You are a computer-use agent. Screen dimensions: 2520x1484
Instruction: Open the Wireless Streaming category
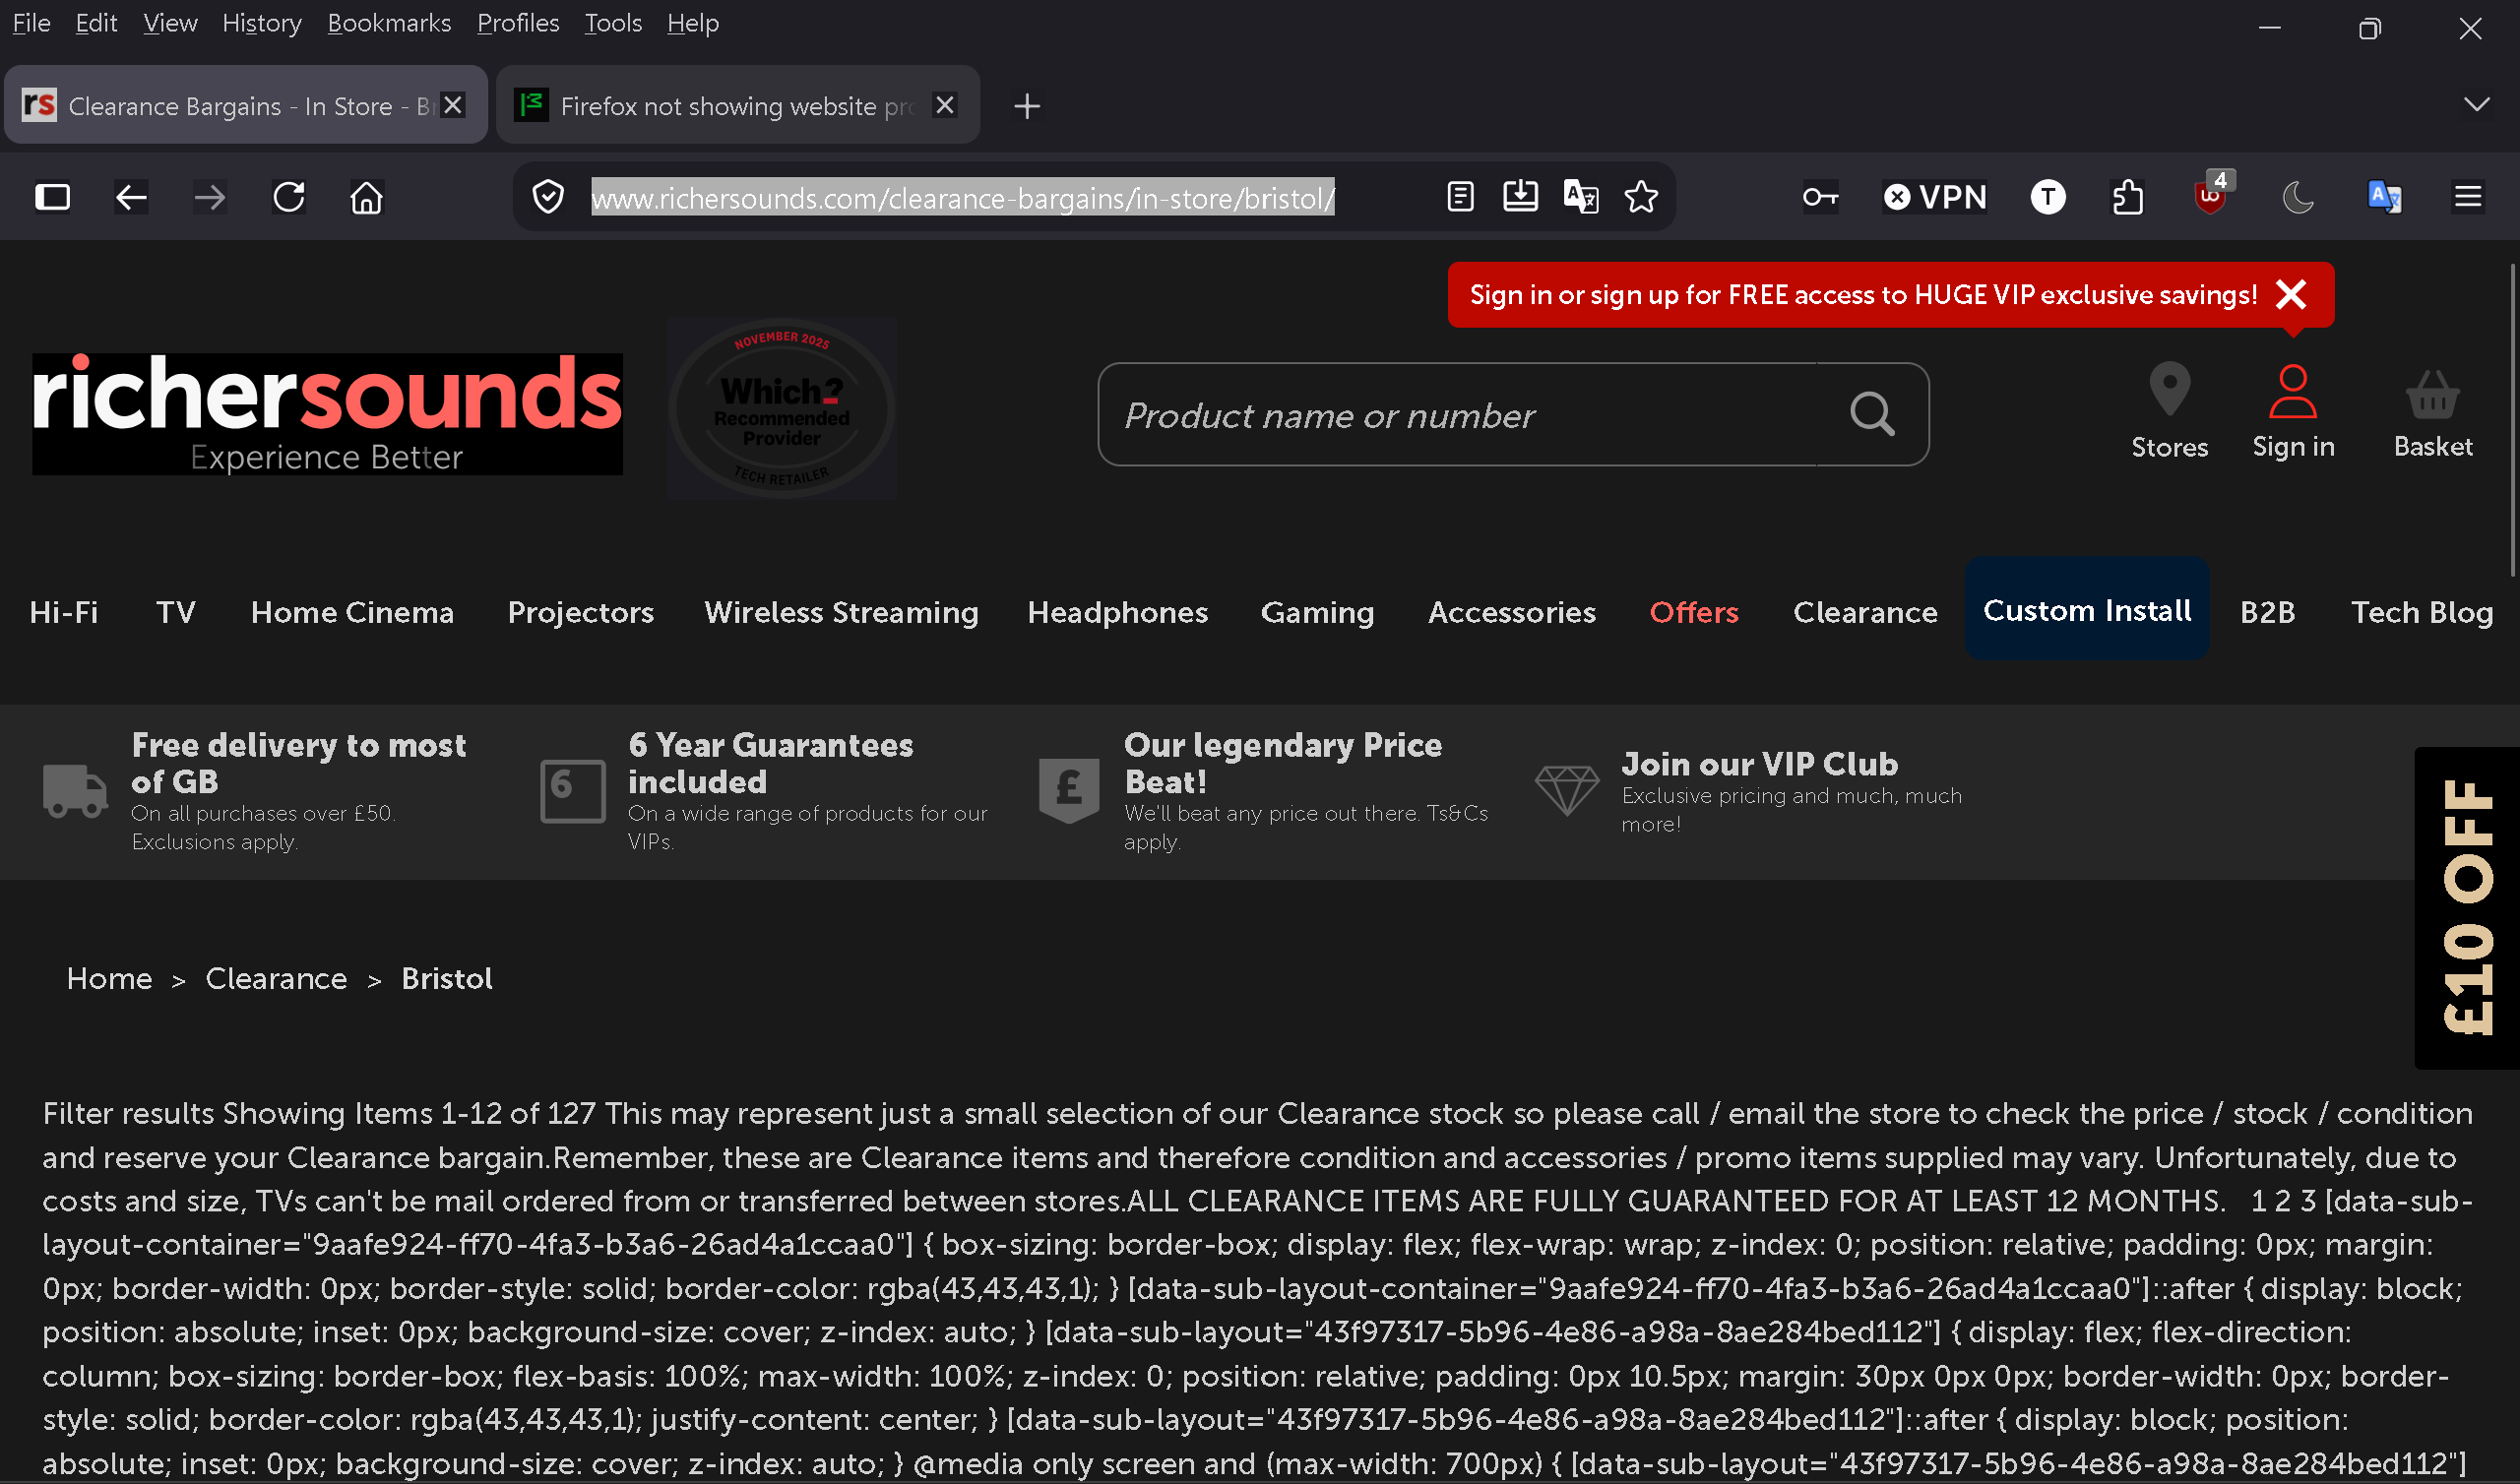(841, 612)
